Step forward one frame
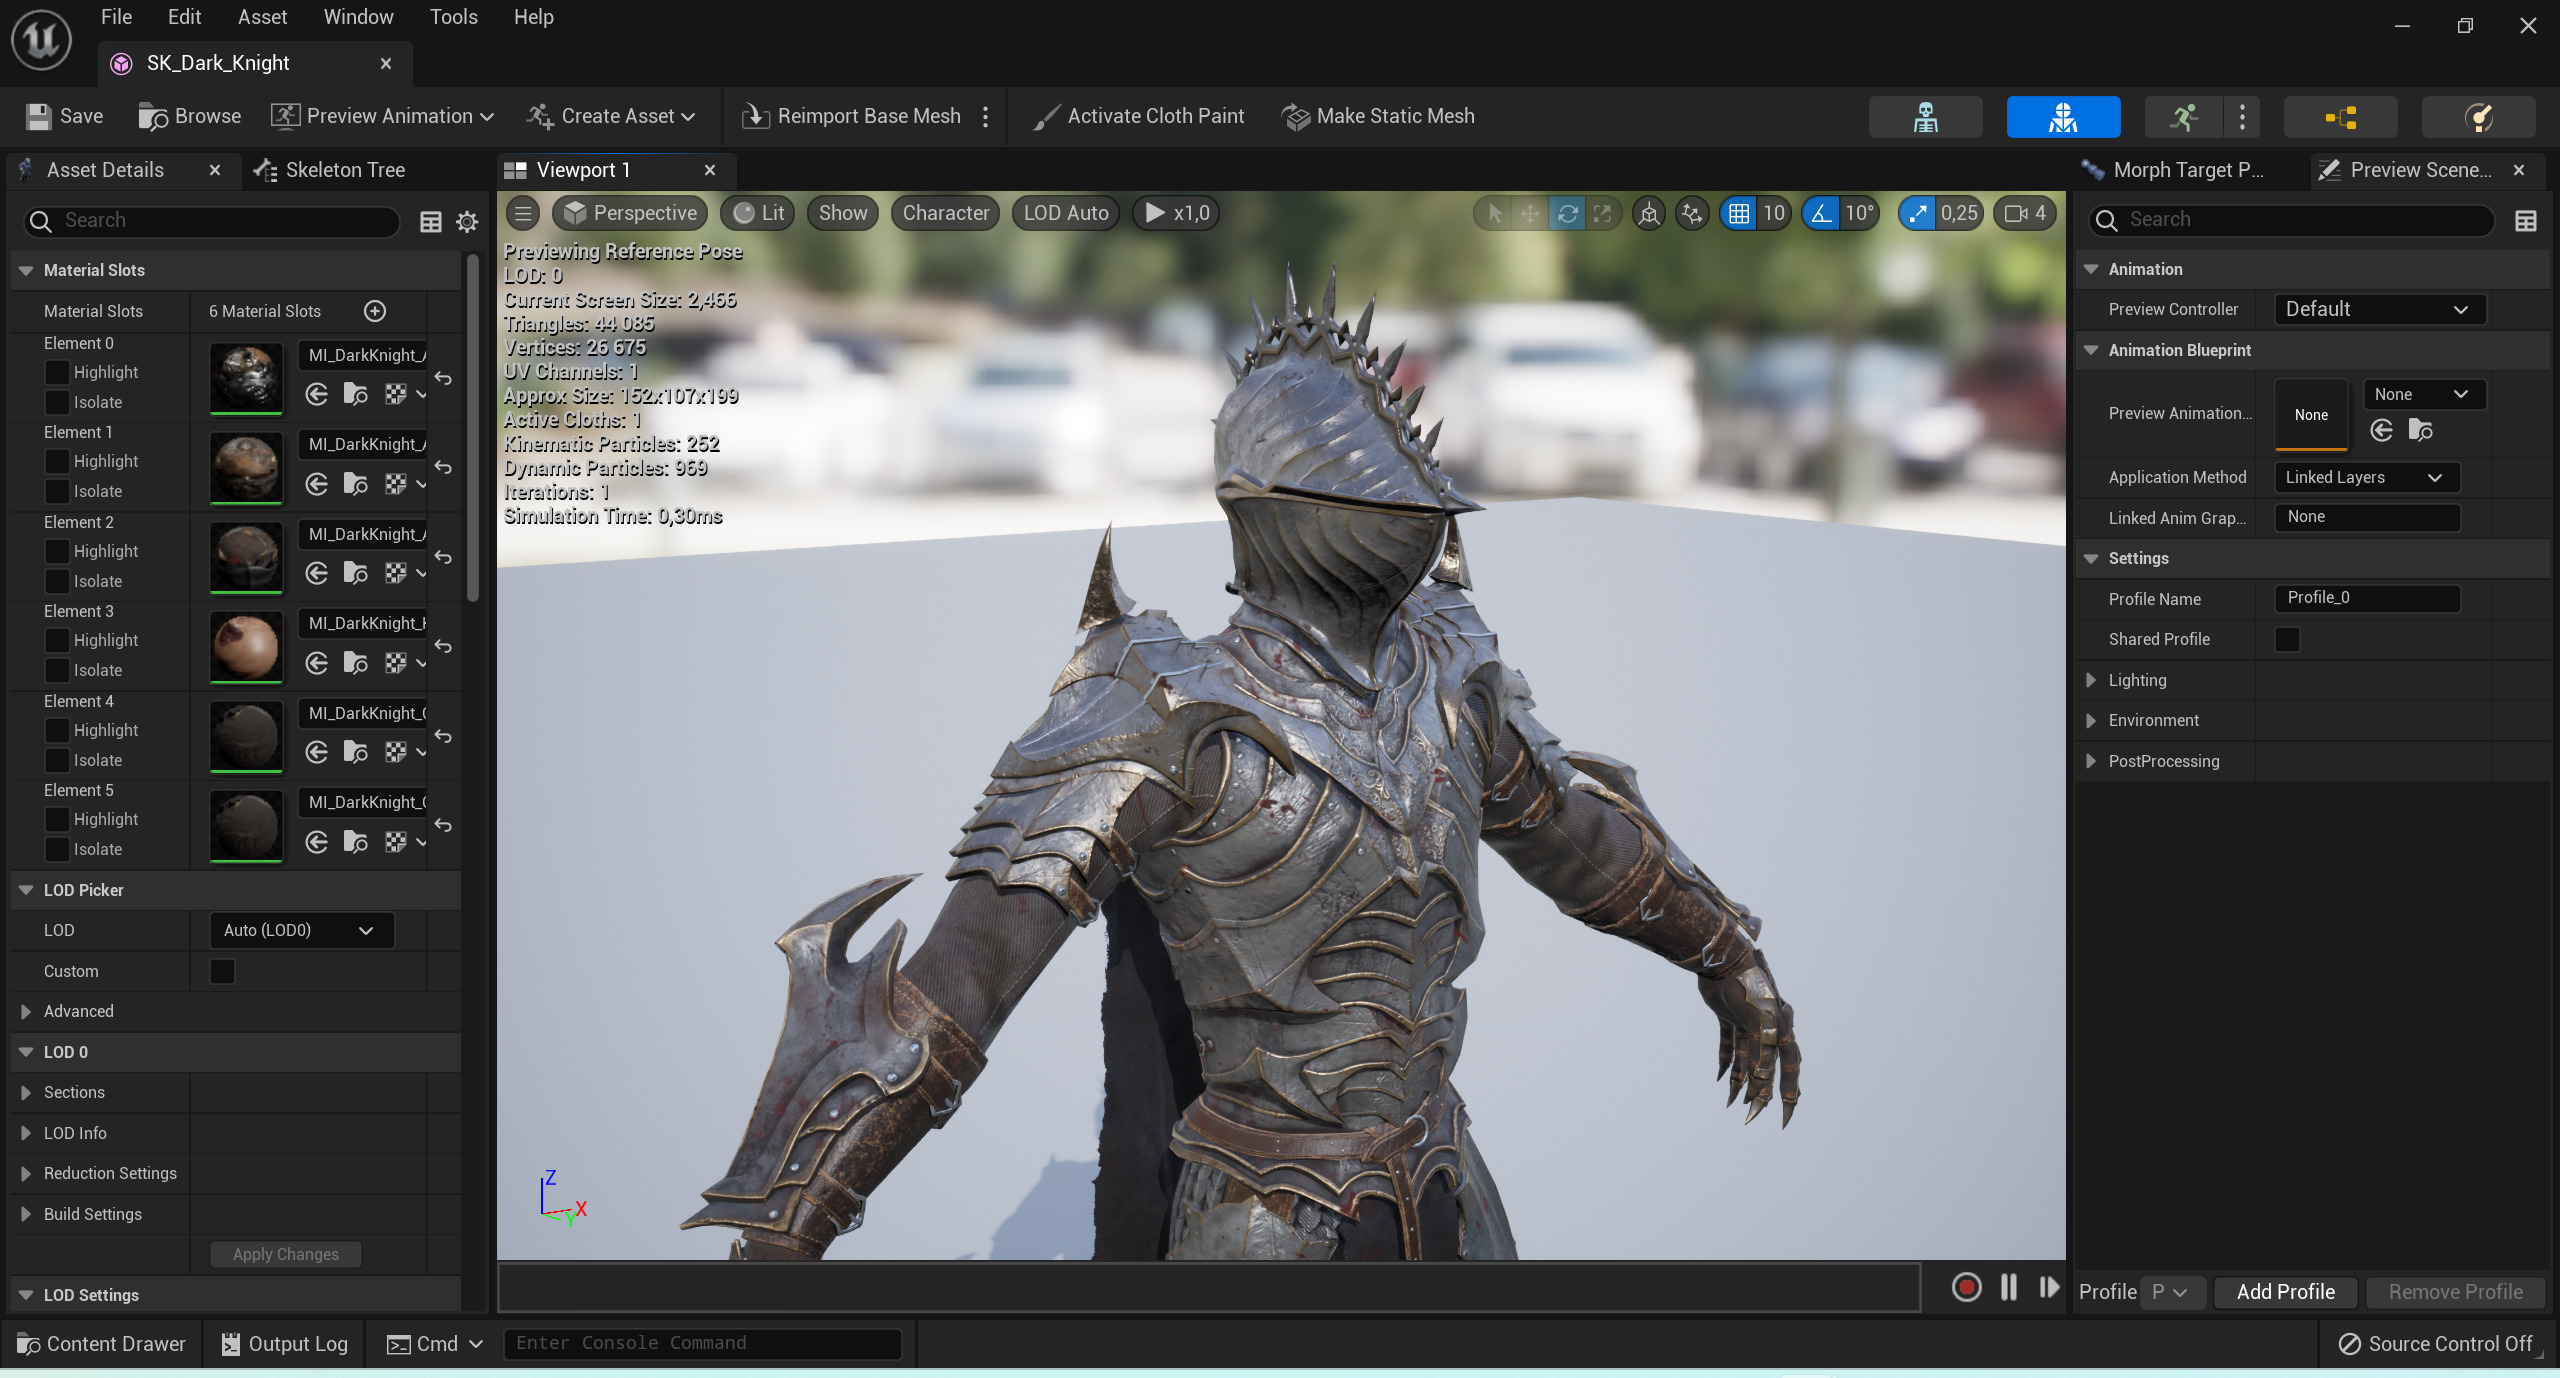Image resolution: width=2560 pixels, height=1378 pixels. [x=2049, y=1287]
